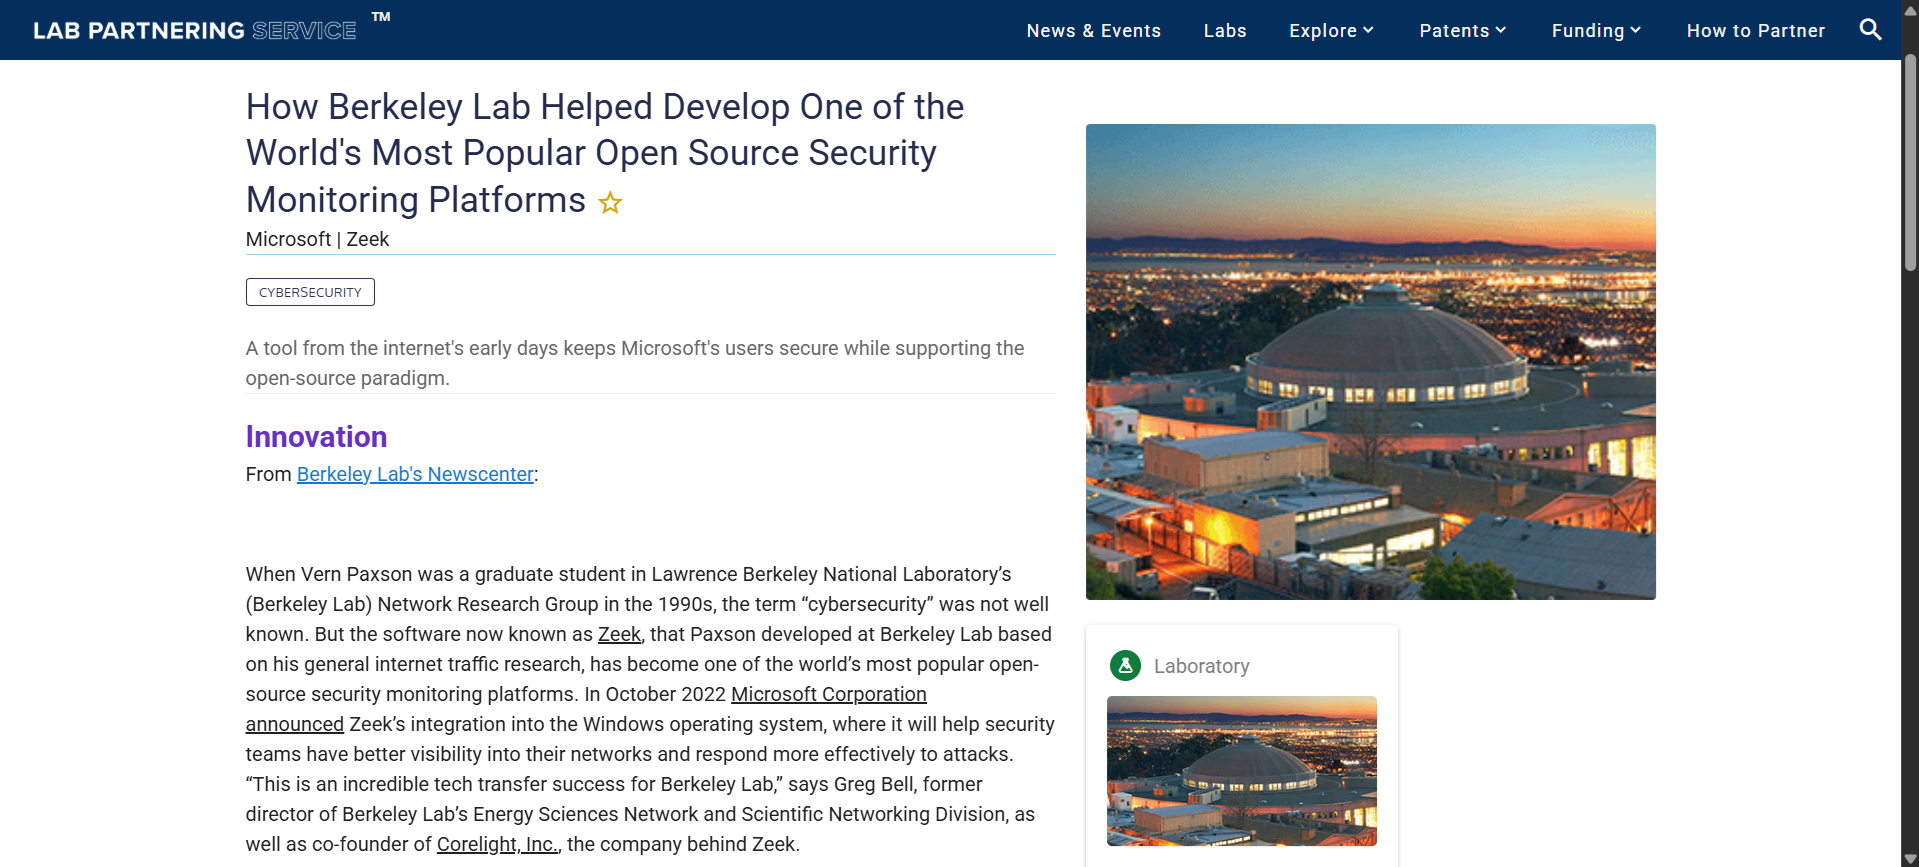Click the search magnifier icon
This screenshot has width=1919, height=867.
click(1870, 30)
